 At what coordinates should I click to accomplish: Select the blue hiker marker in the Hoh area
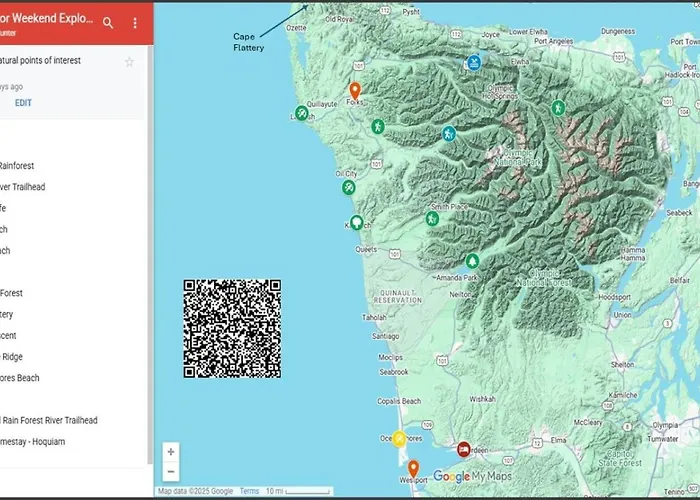pos(449,133)
